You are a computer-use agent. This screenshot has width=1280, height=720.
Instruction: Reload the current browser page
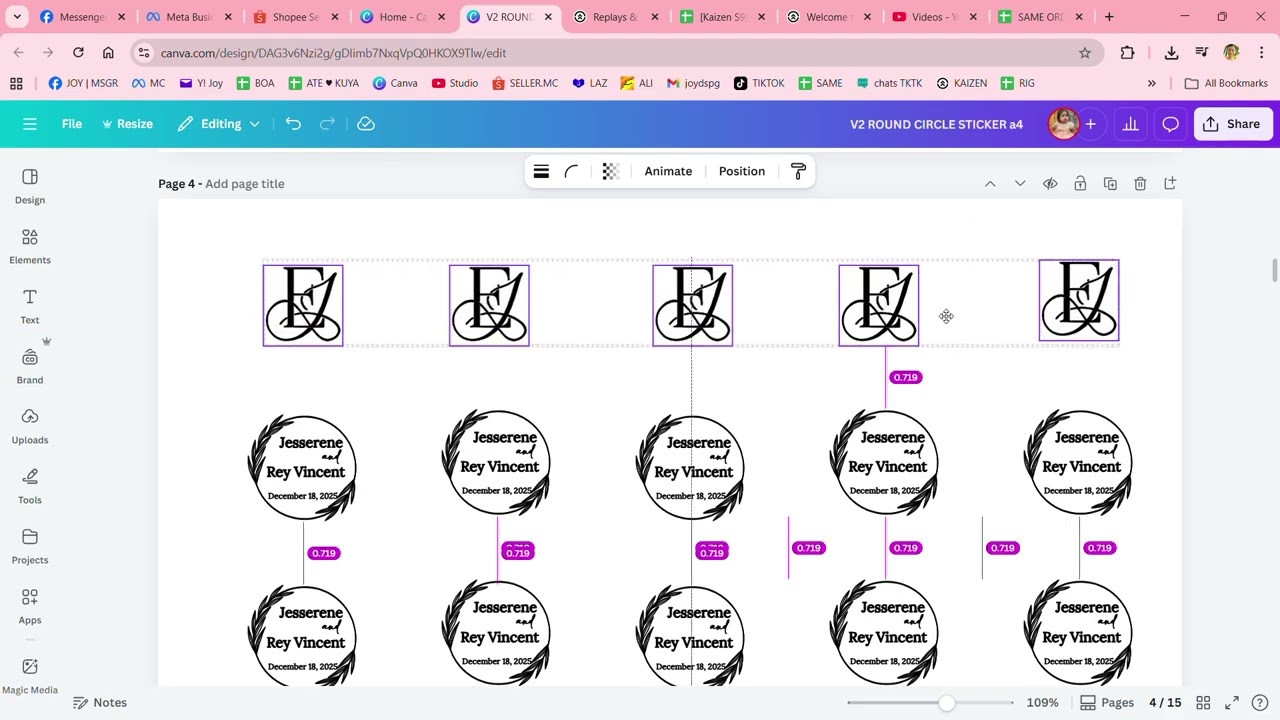point(78,53)
